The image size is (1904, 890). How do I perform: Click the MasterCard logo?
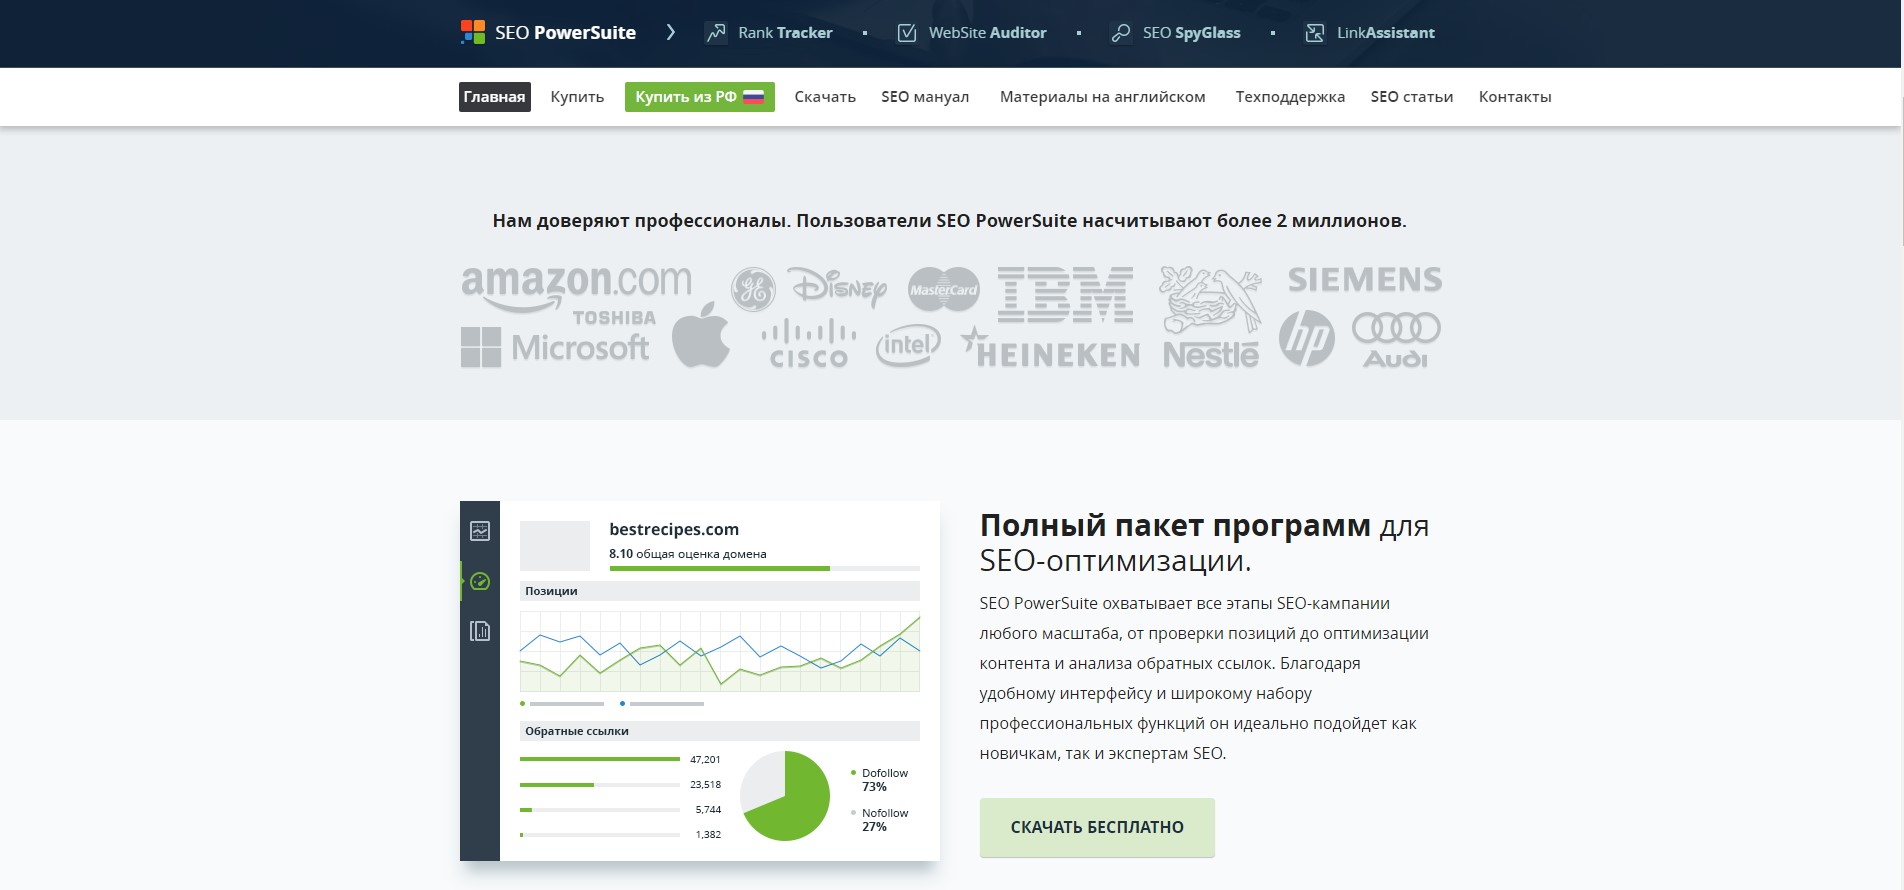tap(943, 290)
